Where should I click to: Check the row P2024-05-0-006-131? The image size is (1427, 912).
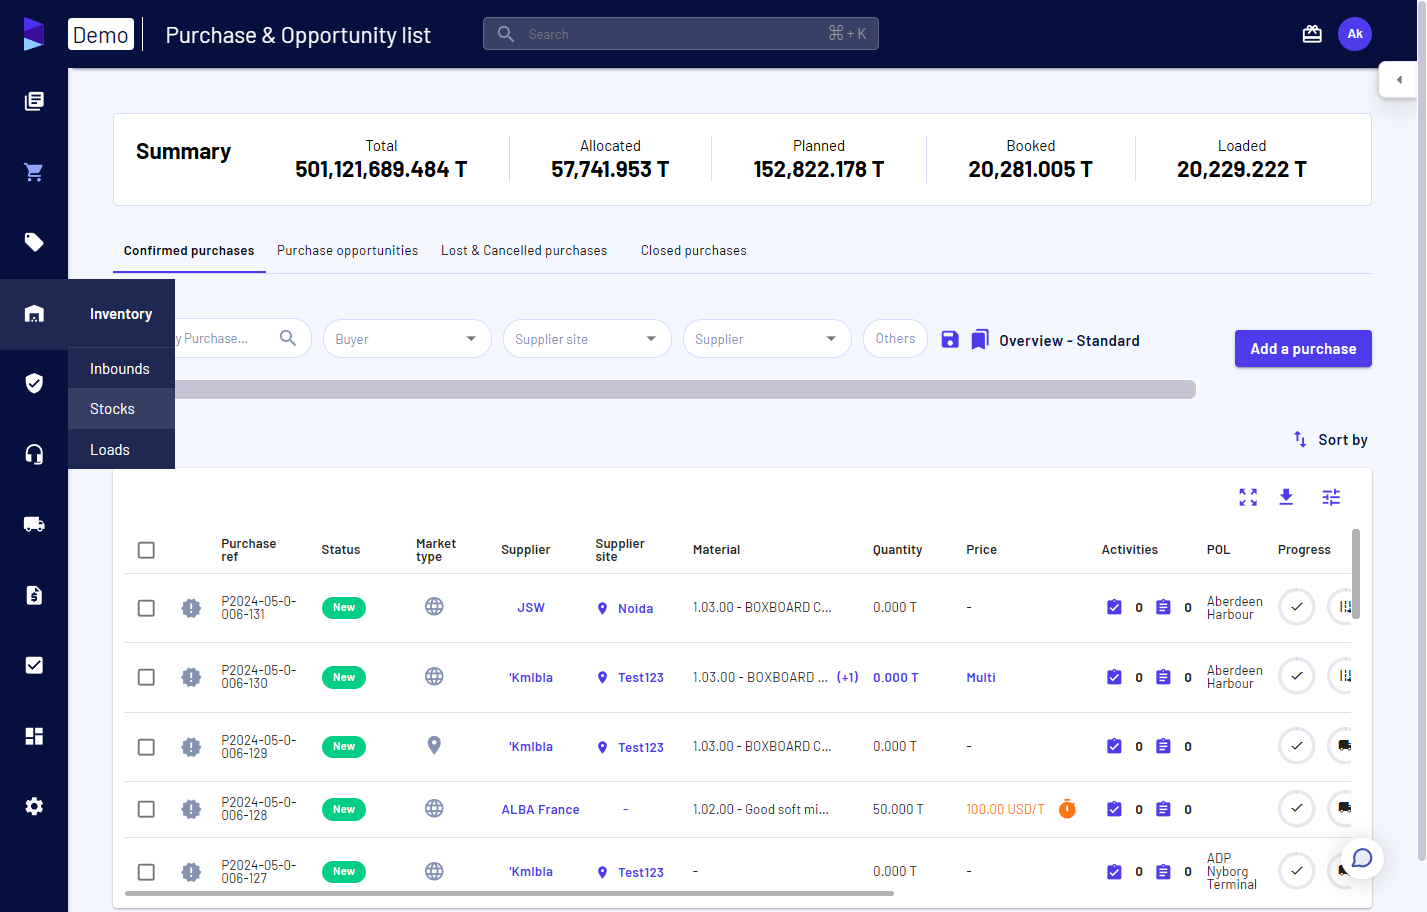(146, 608)
